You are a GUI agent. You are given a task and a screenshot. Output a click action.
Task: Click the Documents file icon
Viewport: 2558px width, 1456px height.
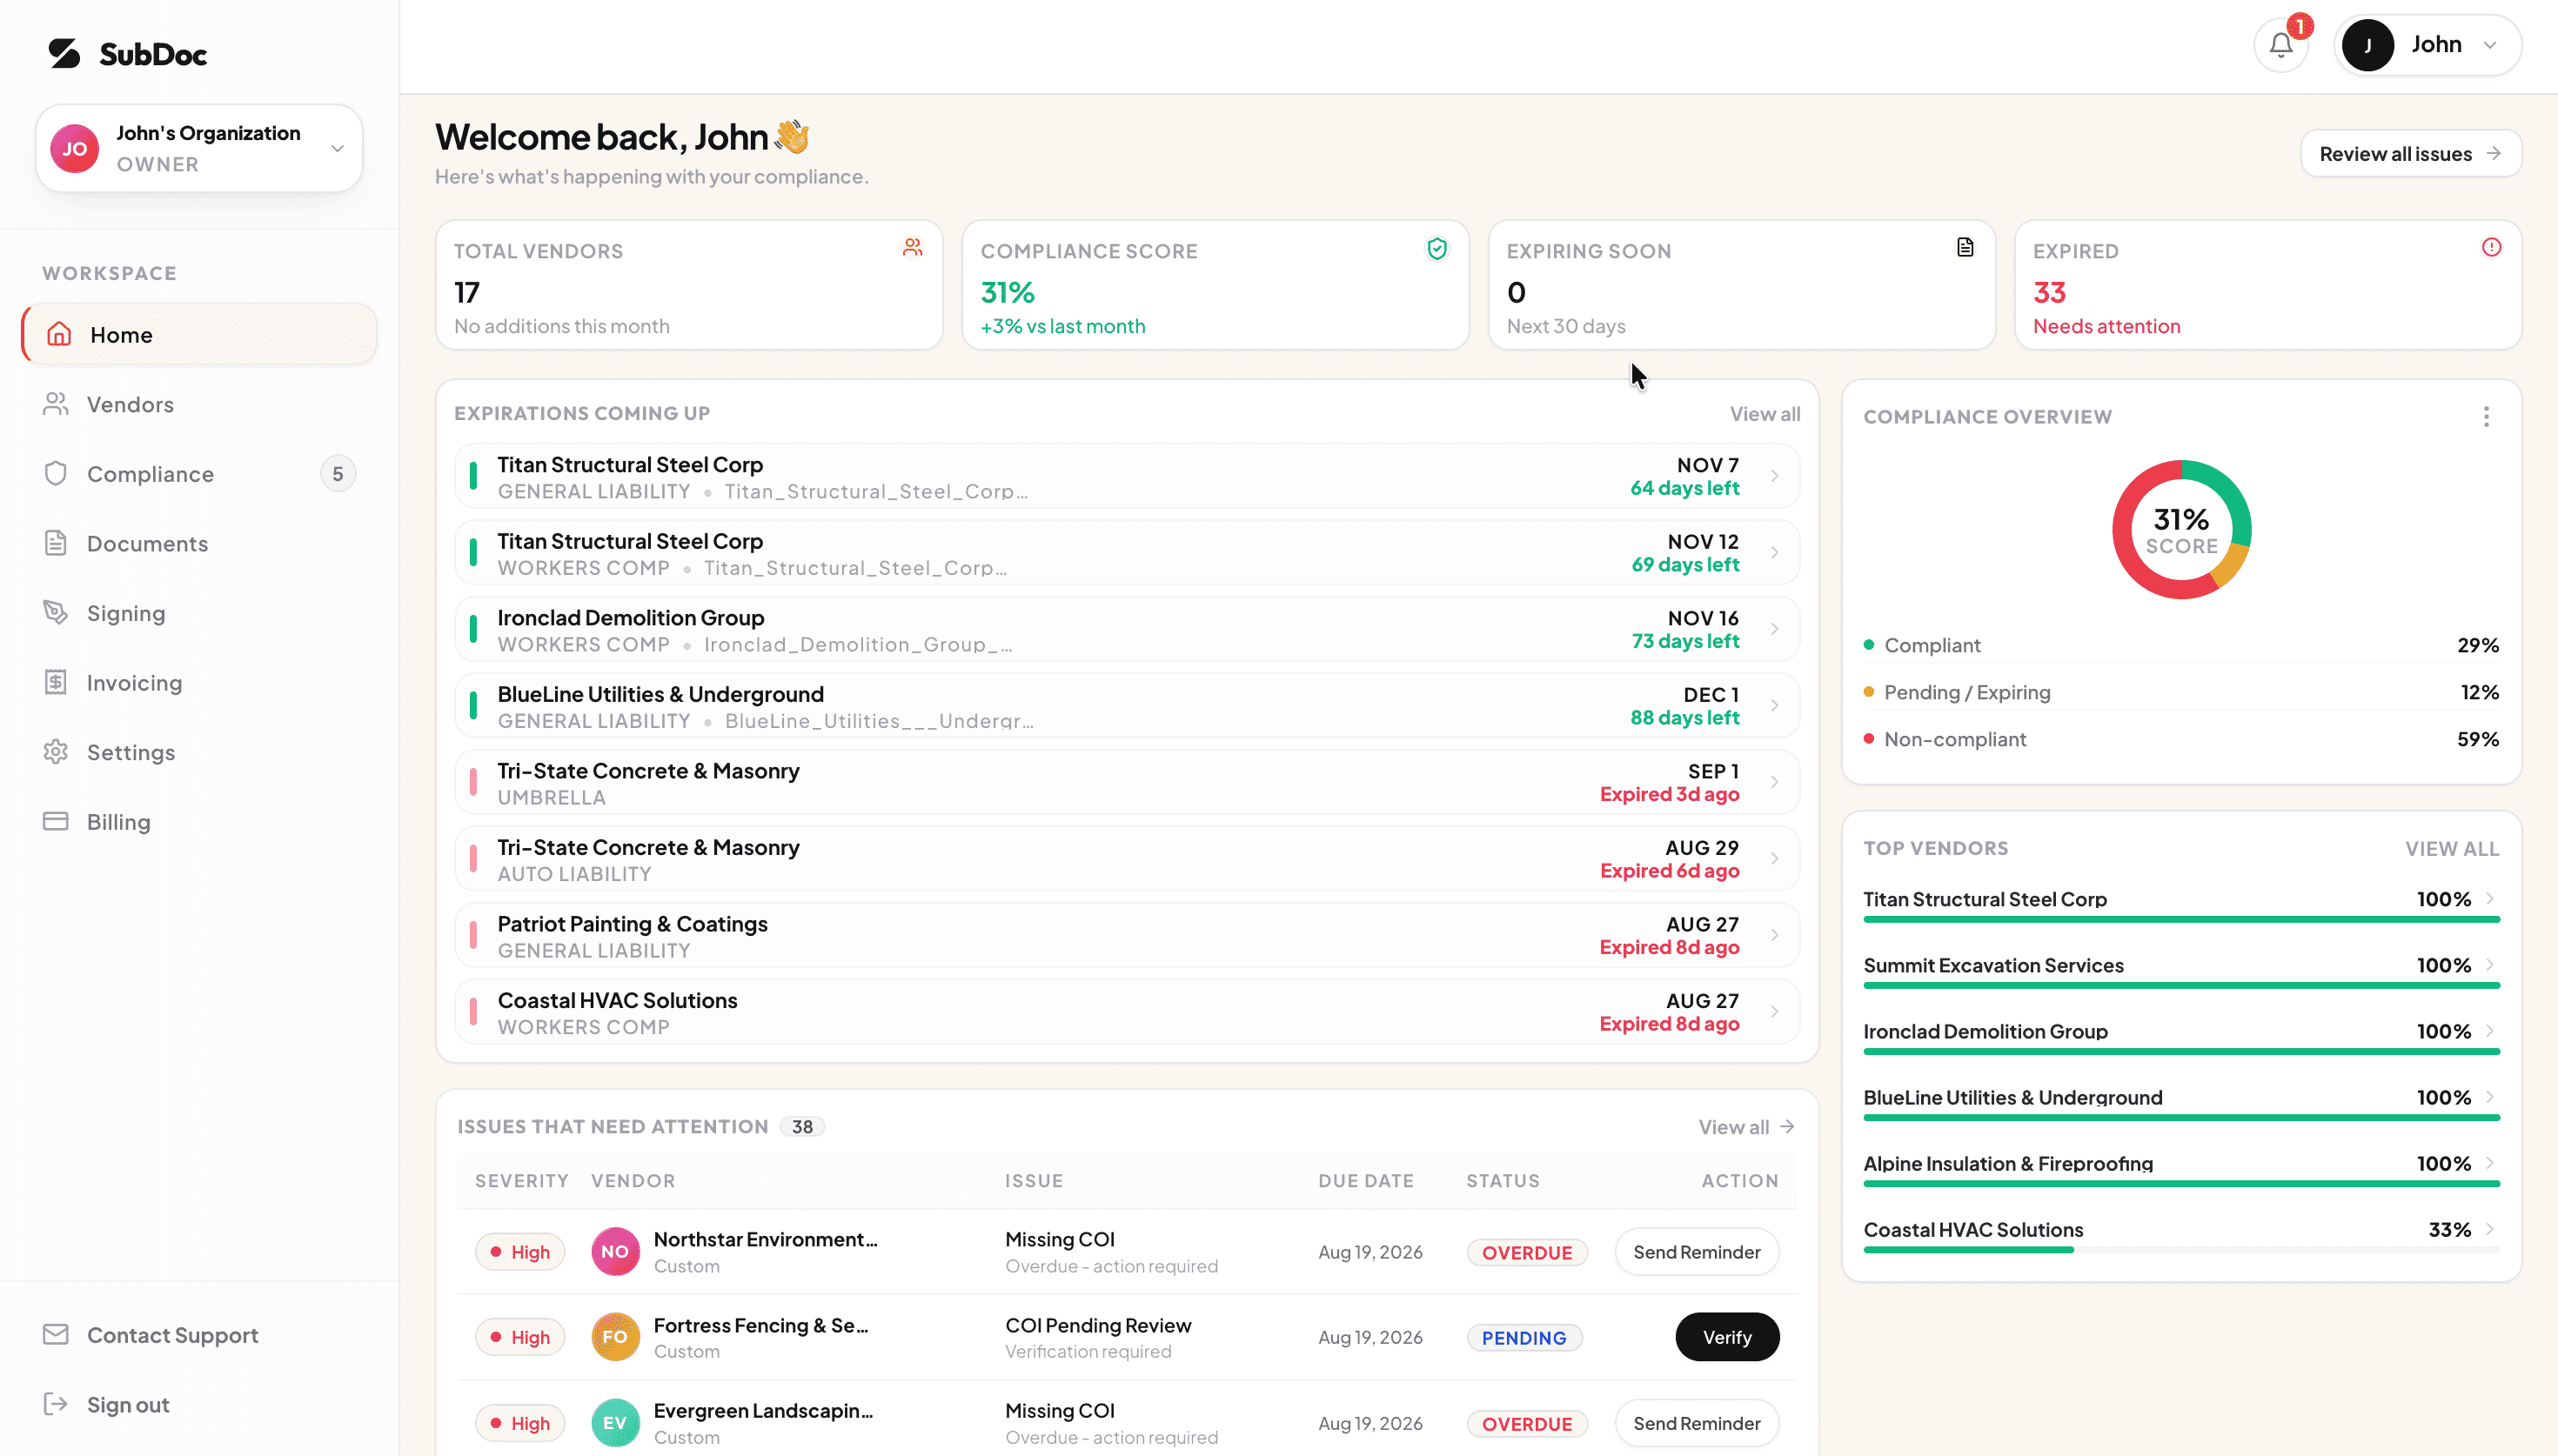(56, 543)
